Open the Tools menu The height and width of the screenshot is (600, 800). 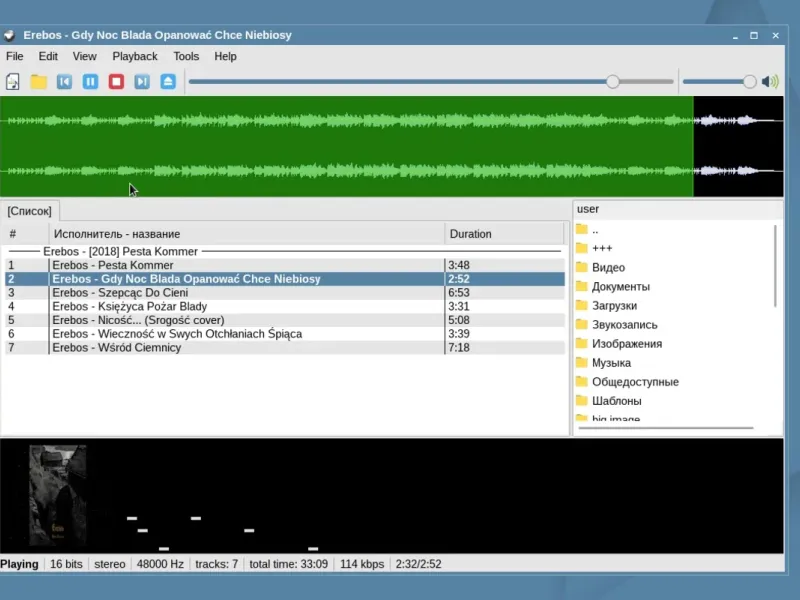tap(186, 57)
